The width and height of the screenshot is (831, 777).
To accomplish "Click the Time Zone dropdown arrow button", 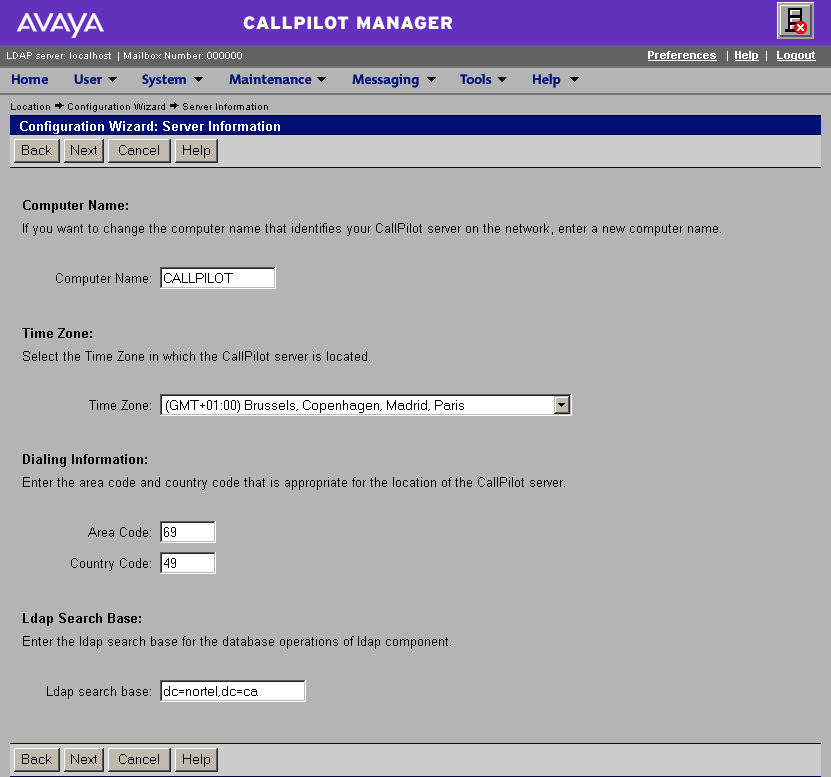I will 561,405.
